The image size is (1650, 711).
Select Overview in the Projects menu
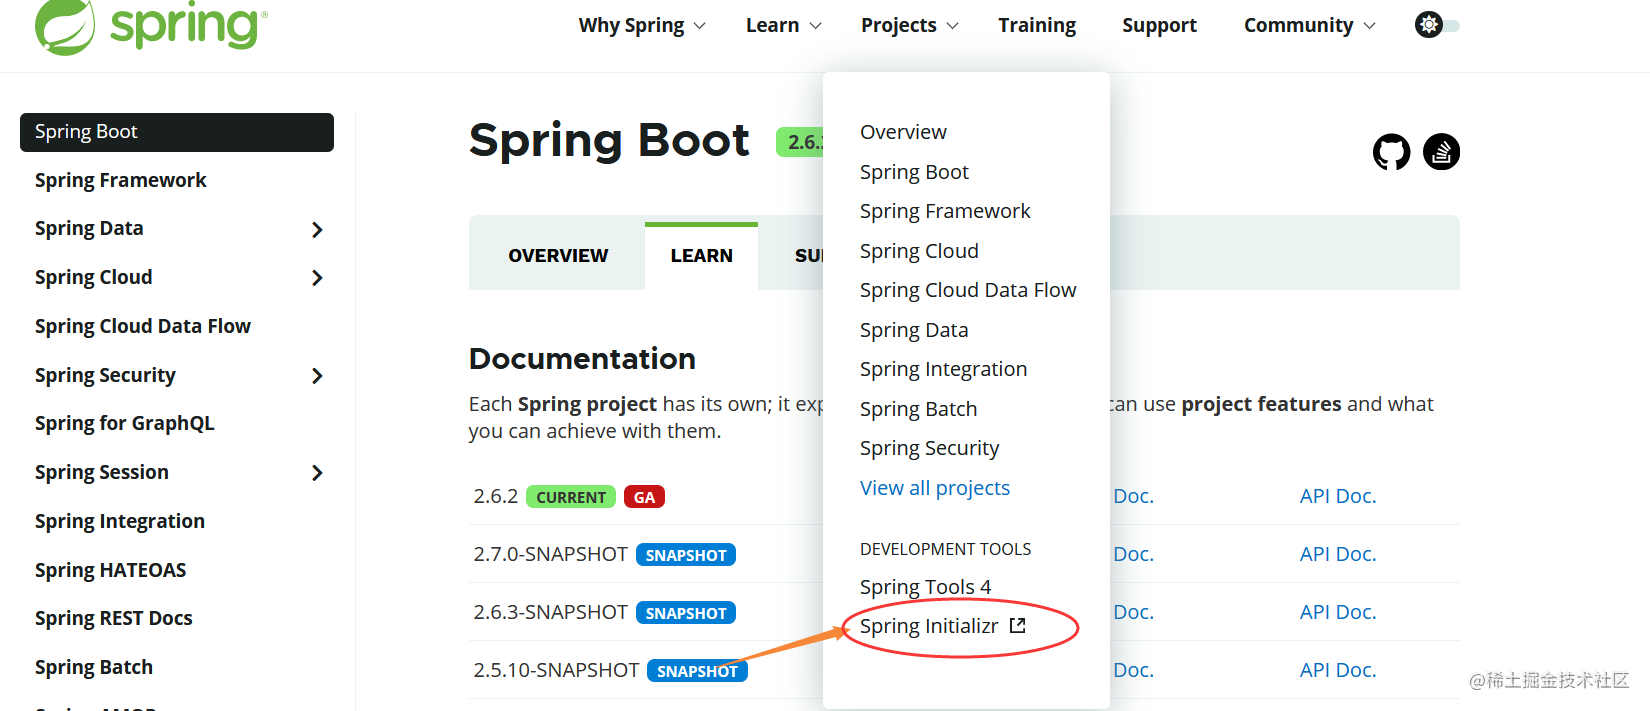pos(903,132)
